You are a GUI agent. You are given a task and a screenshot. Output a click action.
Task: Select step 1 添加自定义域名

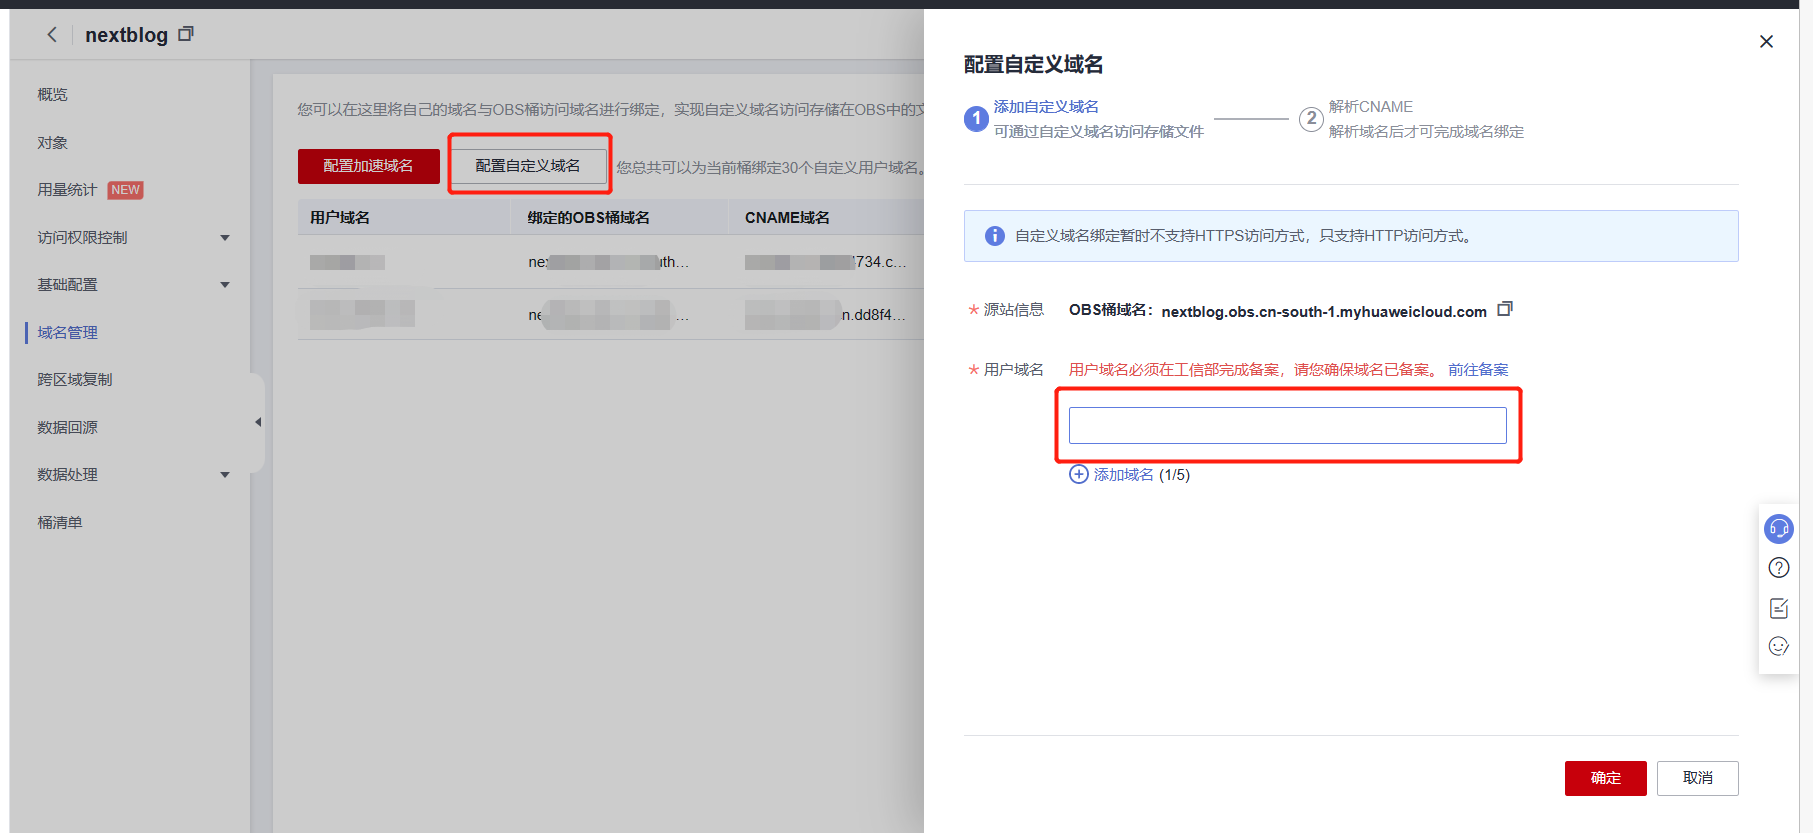[1046, 107]
